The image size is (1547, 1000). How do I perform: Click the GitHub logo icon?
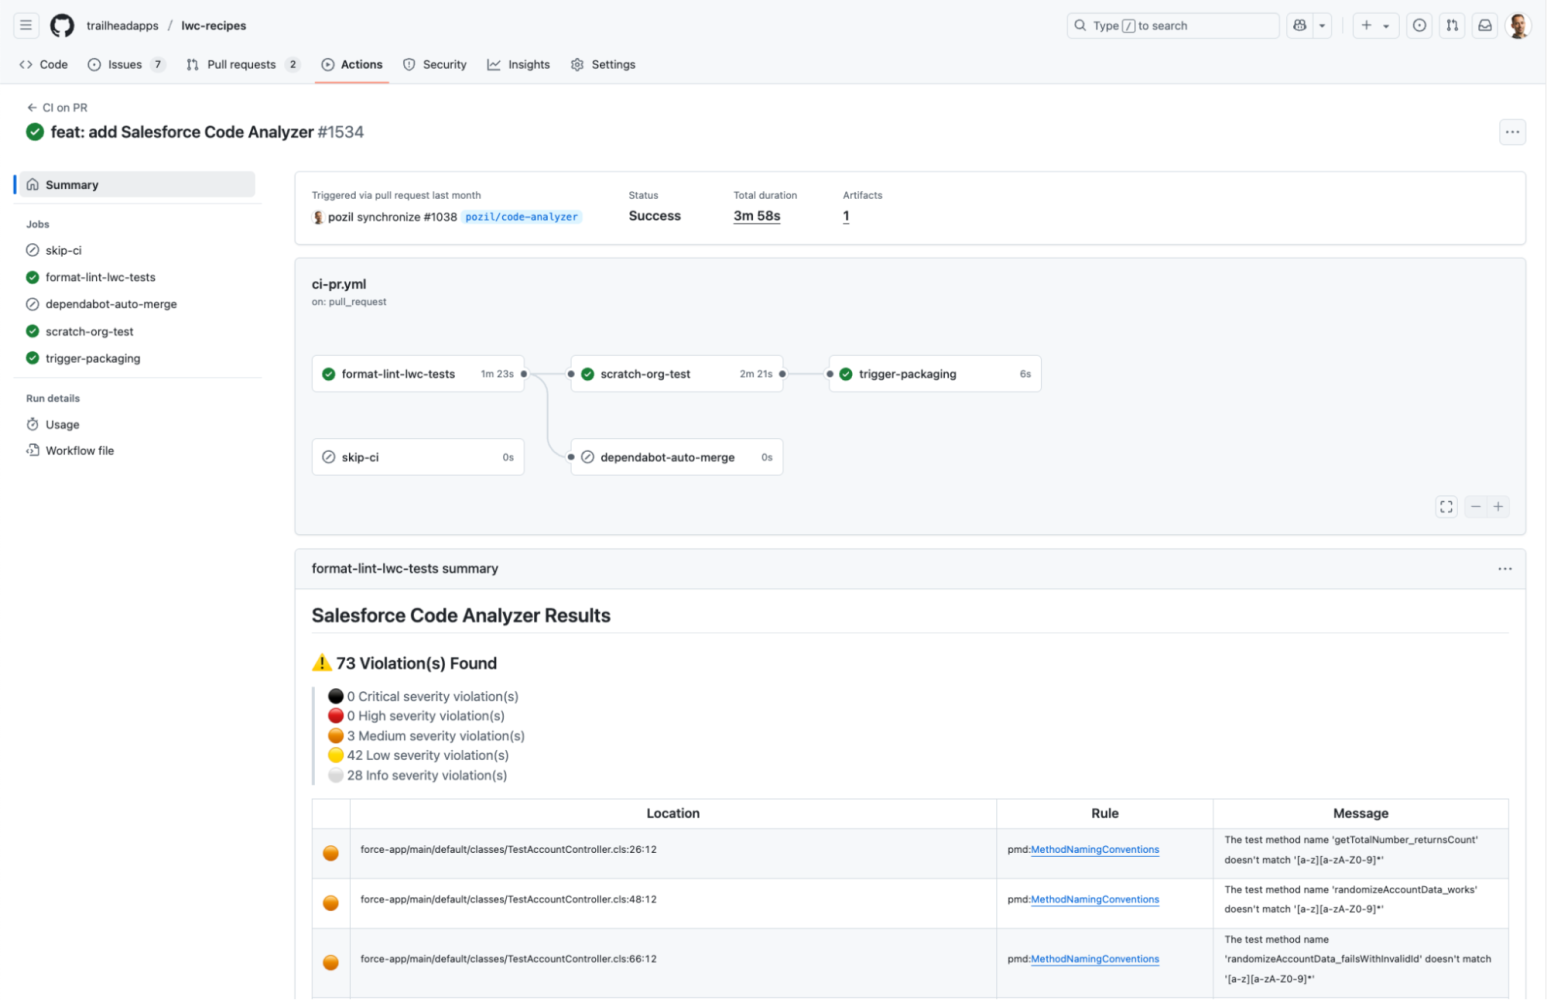[62, 25]
